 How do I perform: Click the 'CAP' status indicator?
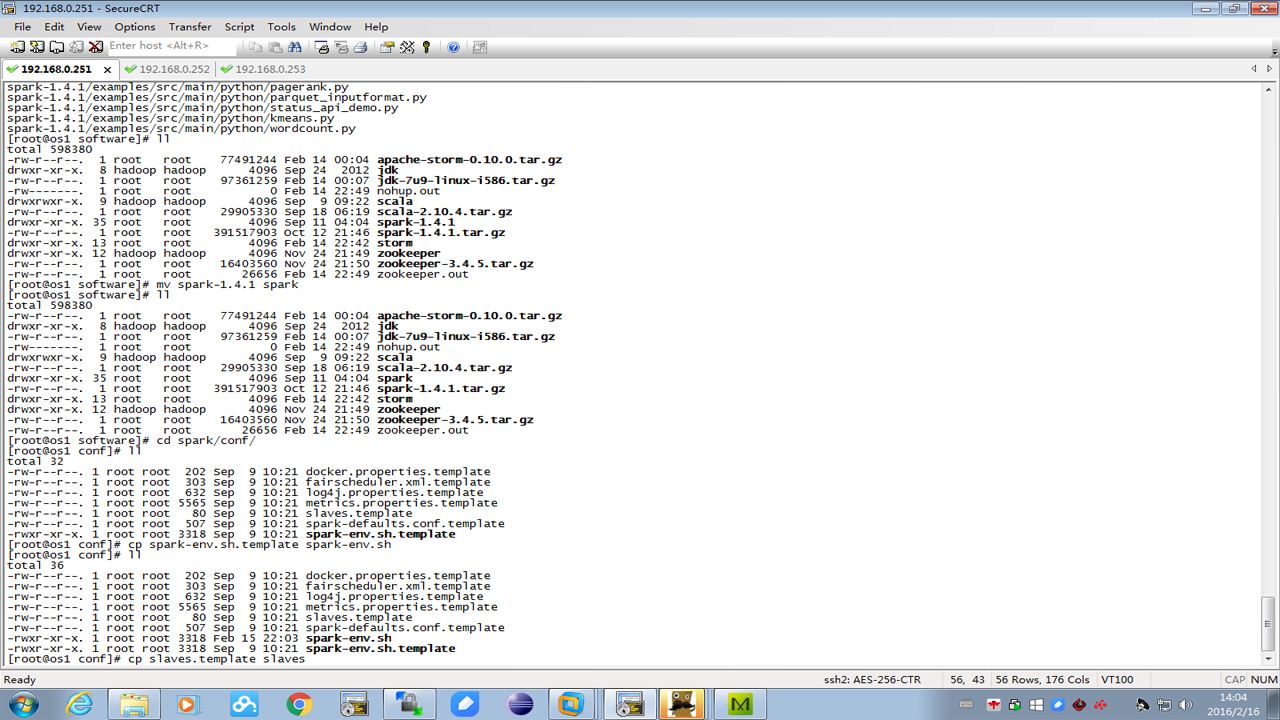click(1234, 680)
